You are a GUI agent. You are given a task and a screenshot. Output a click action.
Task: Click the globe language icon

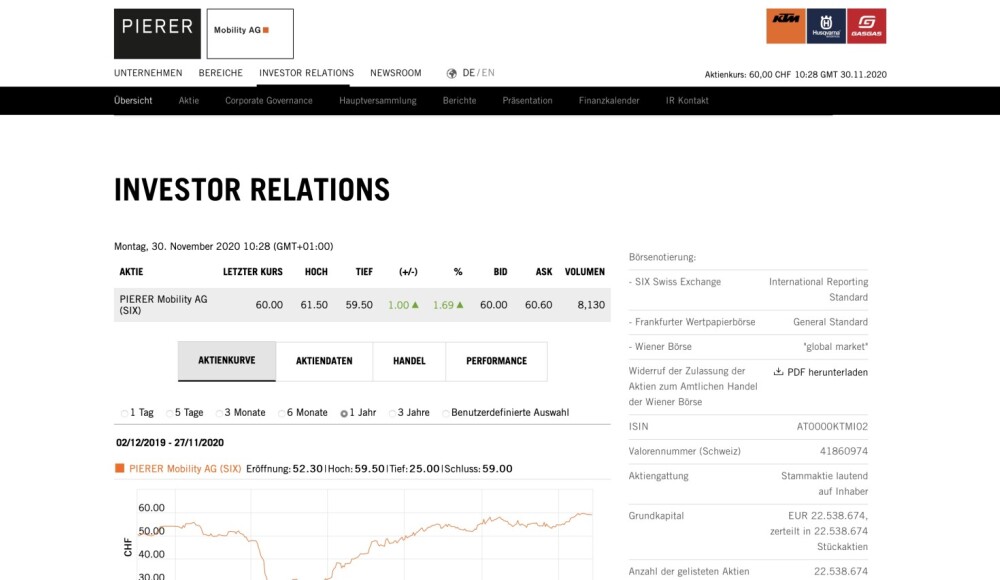[x=452, y=73]
